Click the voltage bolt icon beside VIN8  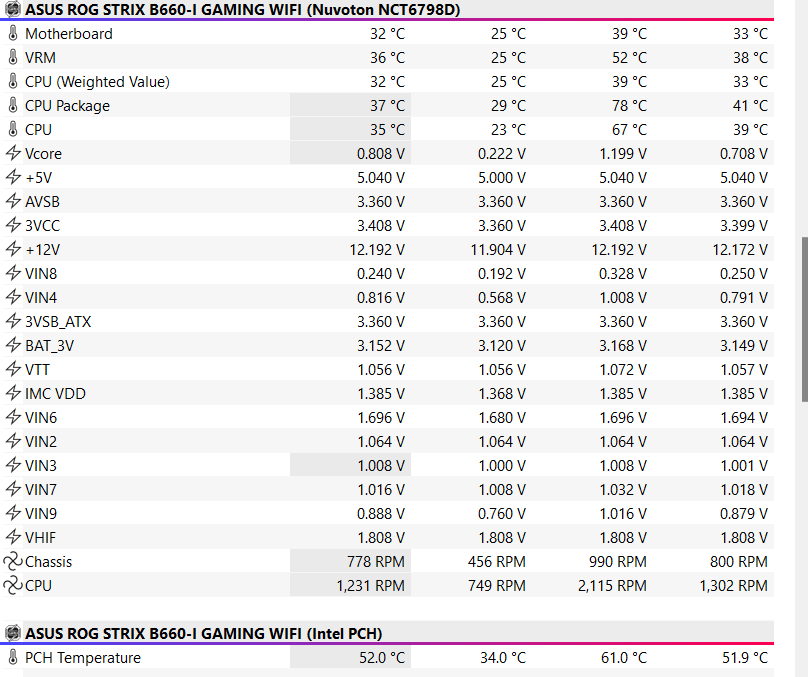pos(13,274)
